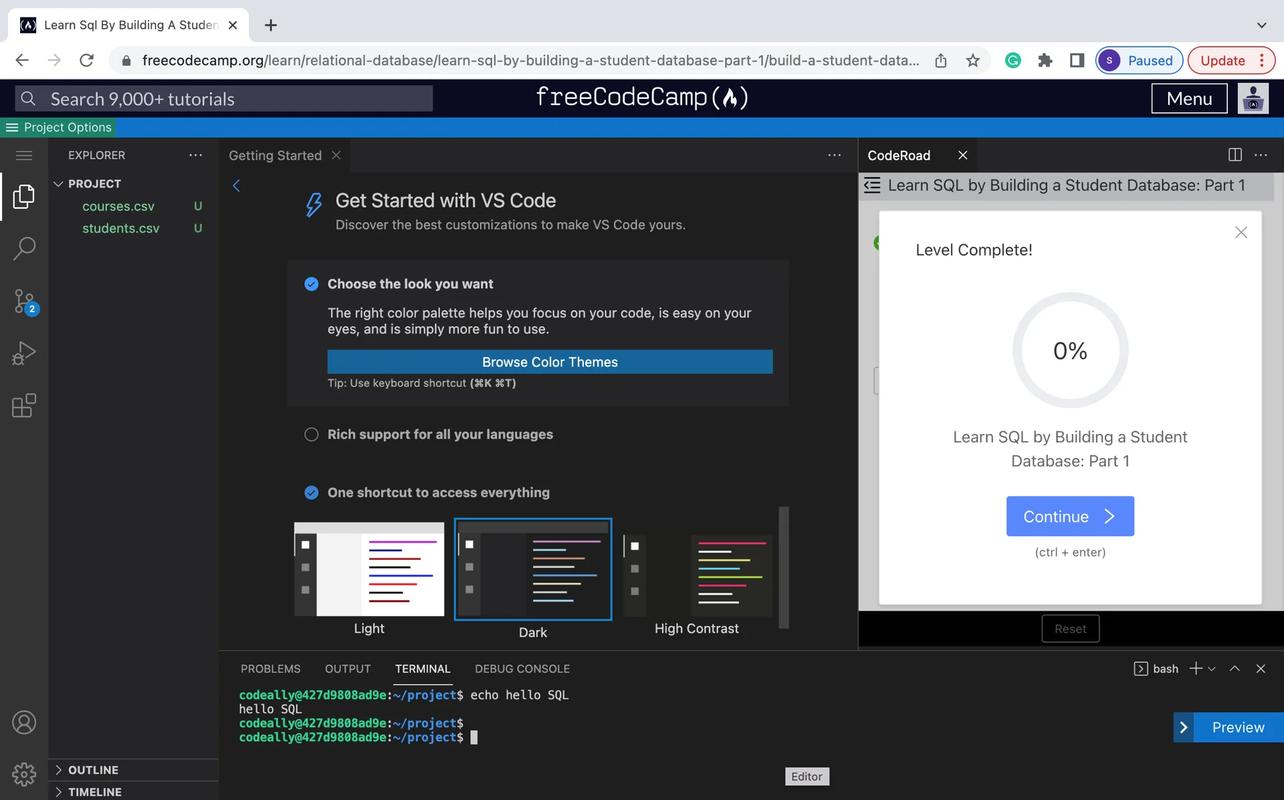
Task: Click the browser address bar URL
Action: click(x=530, y=60)
